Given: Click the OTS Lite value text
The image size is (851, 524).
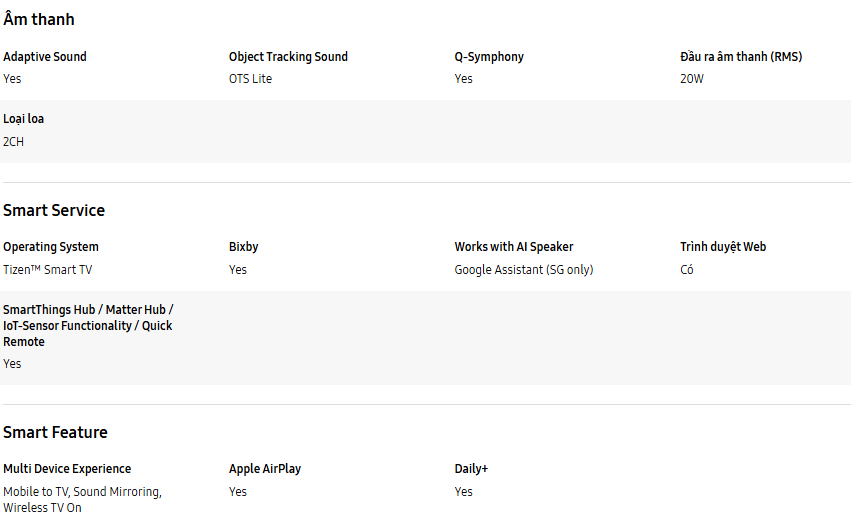Looking at the screenshot, I should [x=250, y=79].
